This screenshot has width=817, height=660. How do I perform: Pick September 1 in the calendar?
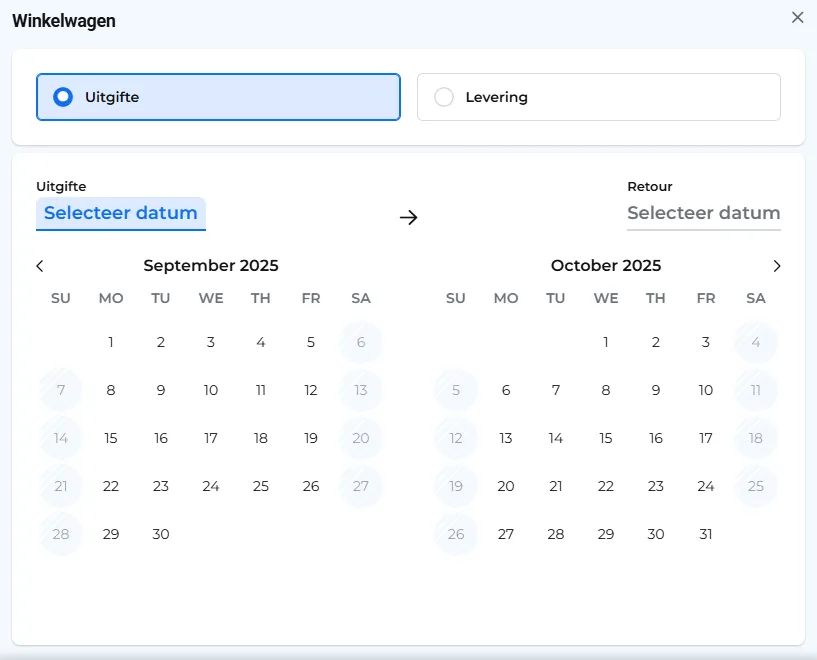click(x=111, y=342)
